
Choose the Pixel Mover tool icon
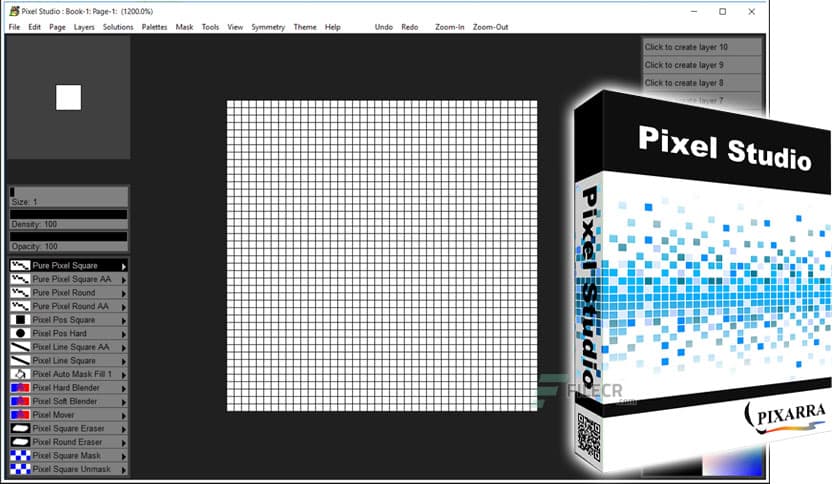point(20,415)
